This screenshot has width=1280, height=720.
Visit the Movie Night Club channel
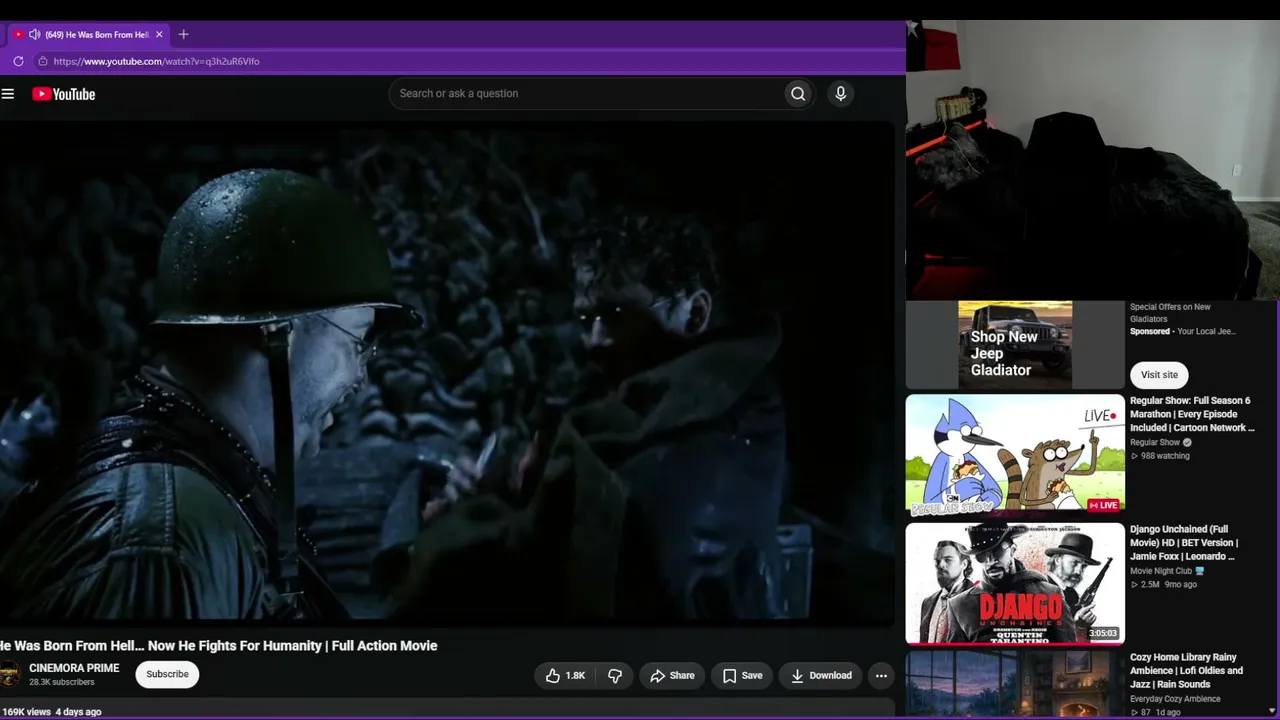1161,571
